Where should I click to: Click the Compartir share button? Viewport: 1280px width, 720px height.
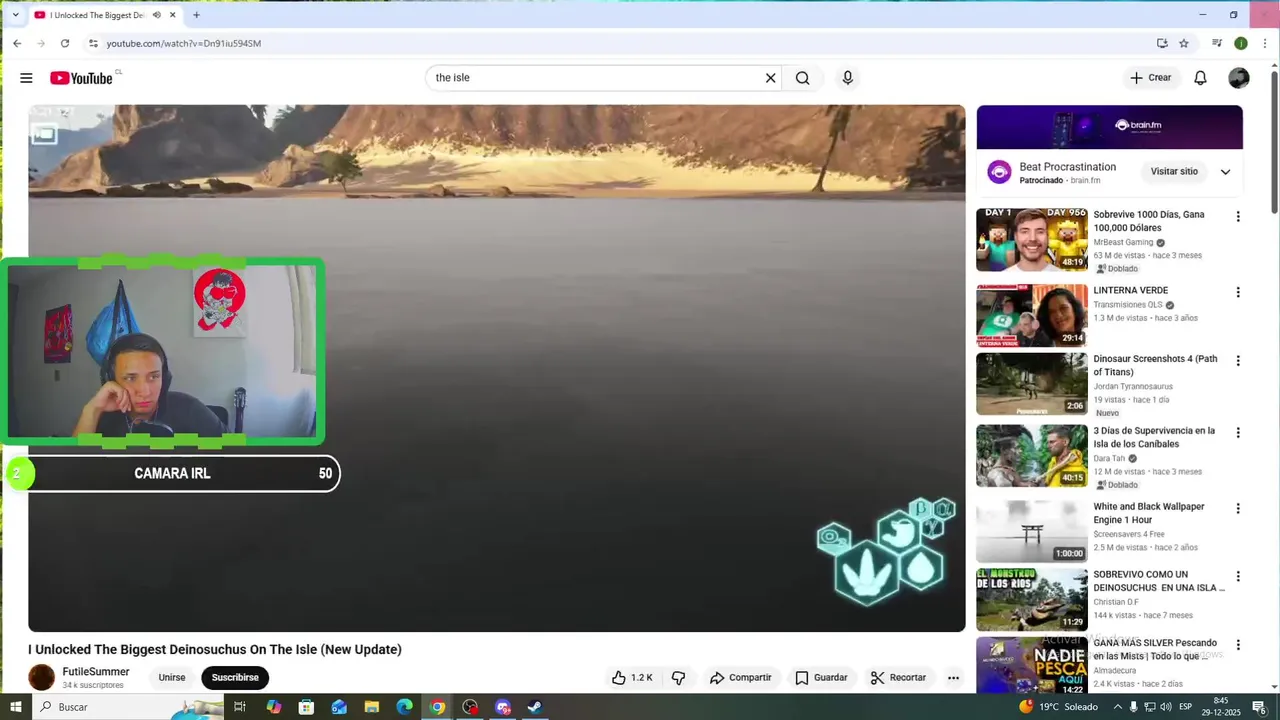coord(740,677)
